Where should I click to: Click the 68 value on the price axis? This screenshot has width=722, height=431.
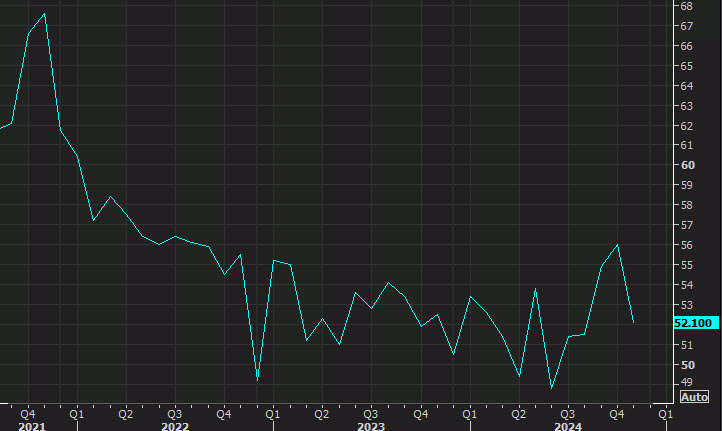(x=687, y=6)
